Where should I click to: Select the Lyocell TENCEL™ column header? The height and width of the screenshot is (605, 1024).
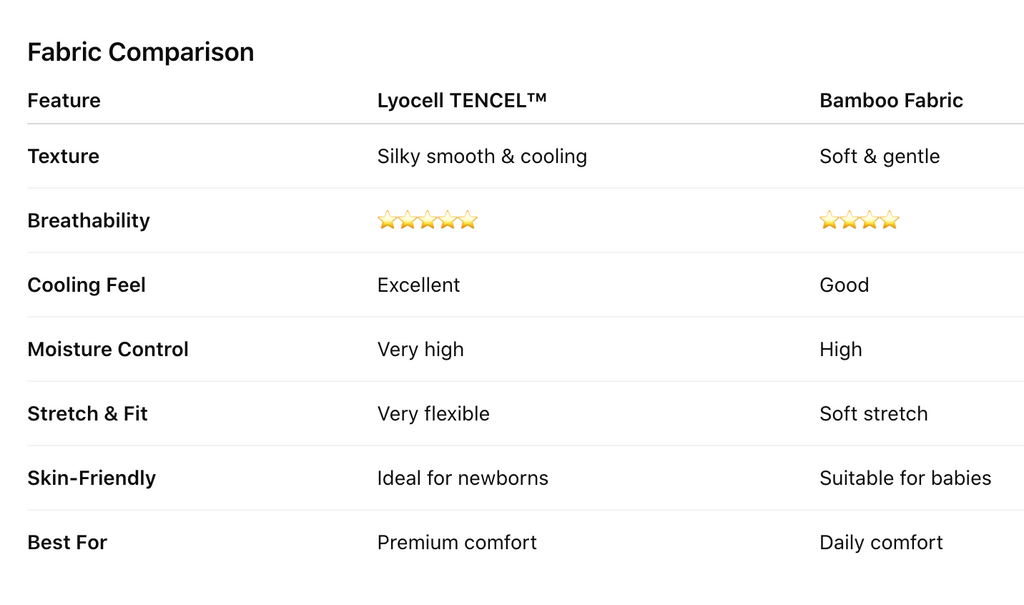tap(462, 100)
